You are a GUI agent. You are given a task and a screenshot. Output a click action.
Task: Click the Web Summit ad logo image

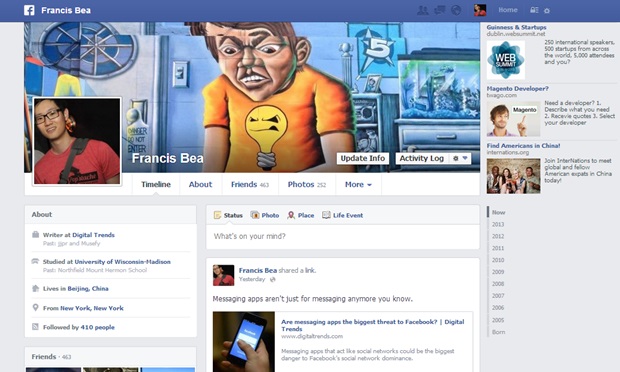tap(506, 60)
